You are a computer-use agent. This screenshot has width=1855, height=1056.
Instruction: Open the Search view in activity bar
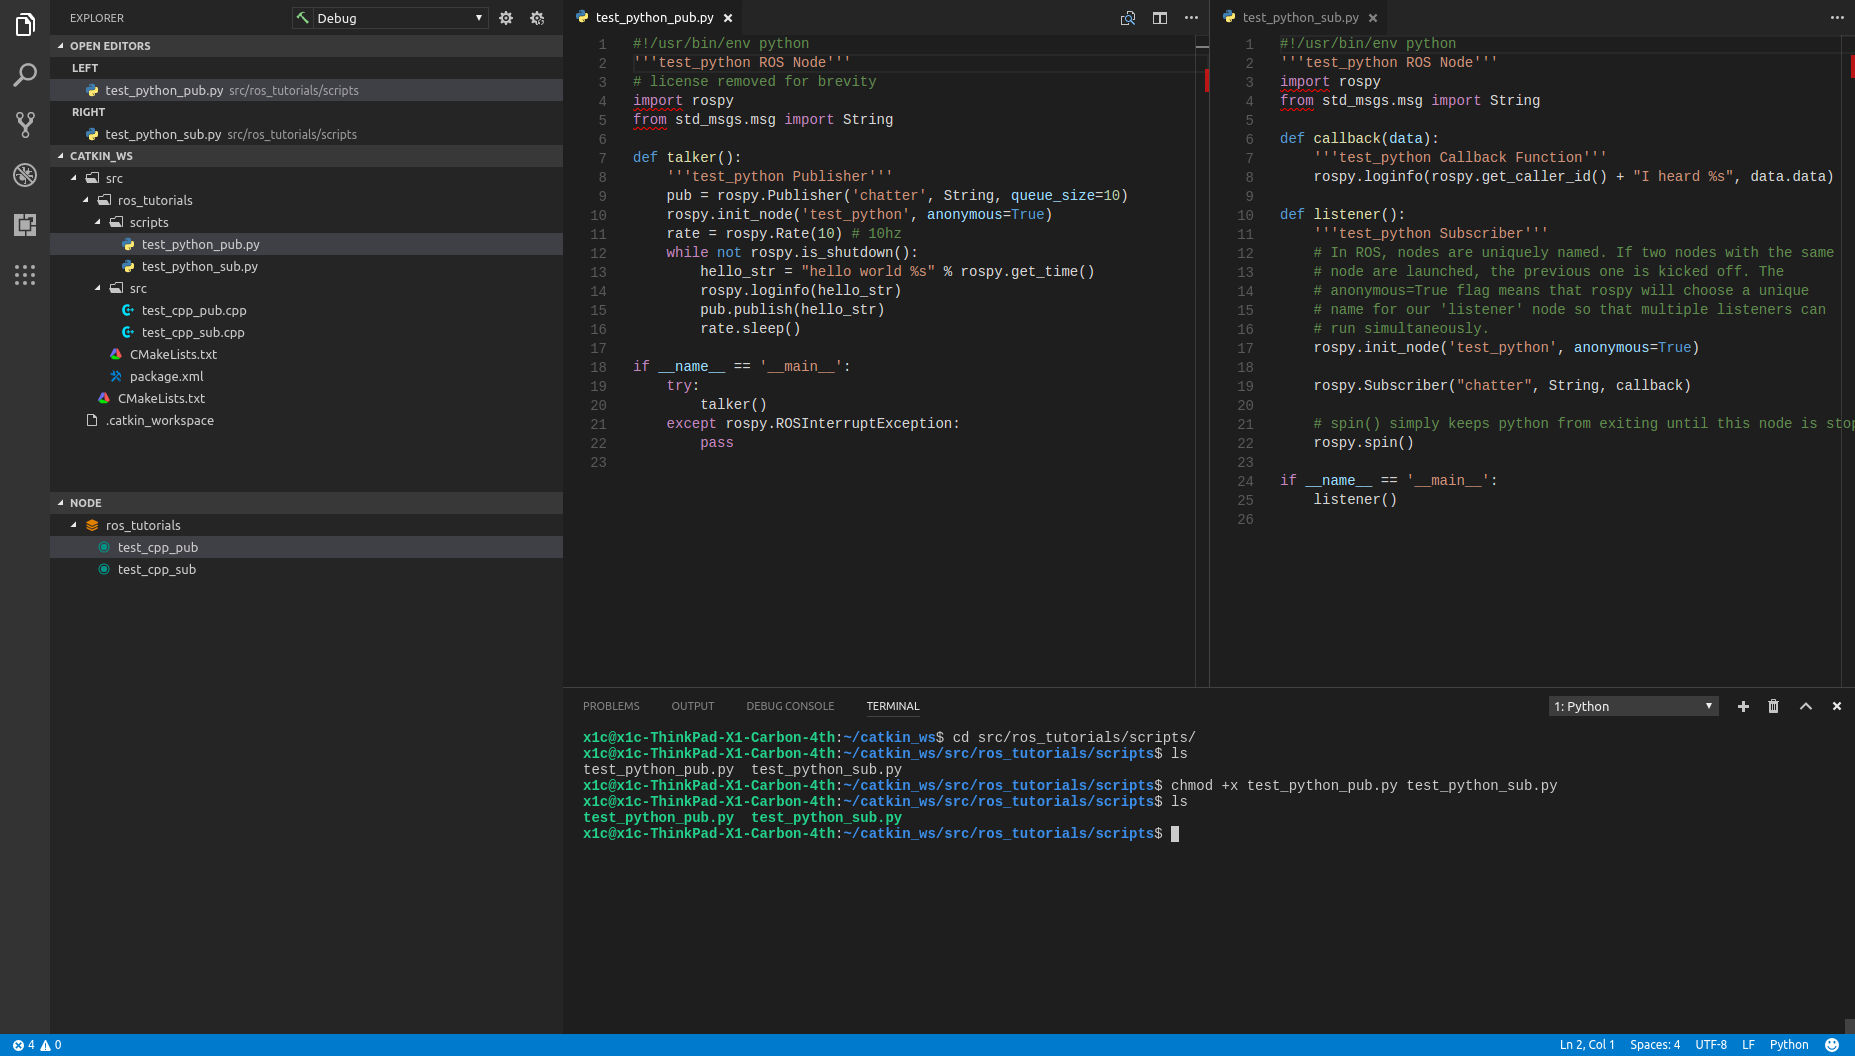point(25,75)
